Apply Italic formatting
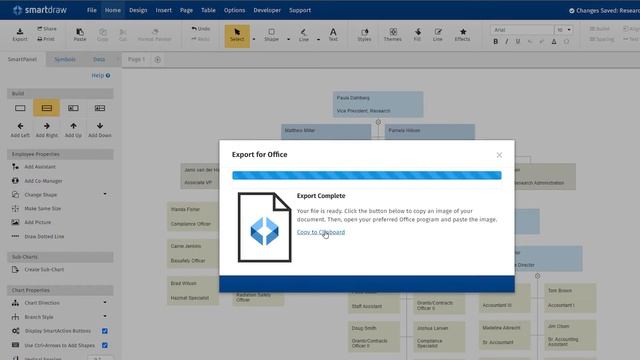640x360 pixels. (x=507, y=42)
